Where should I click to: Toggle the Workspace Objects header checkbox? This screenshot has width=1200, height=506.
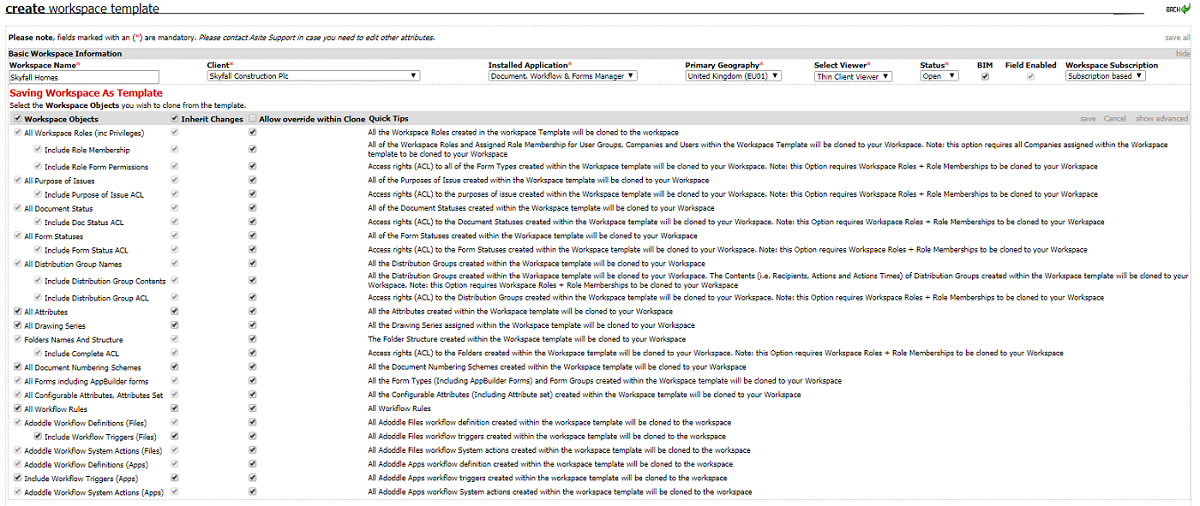tap(17, 119)
